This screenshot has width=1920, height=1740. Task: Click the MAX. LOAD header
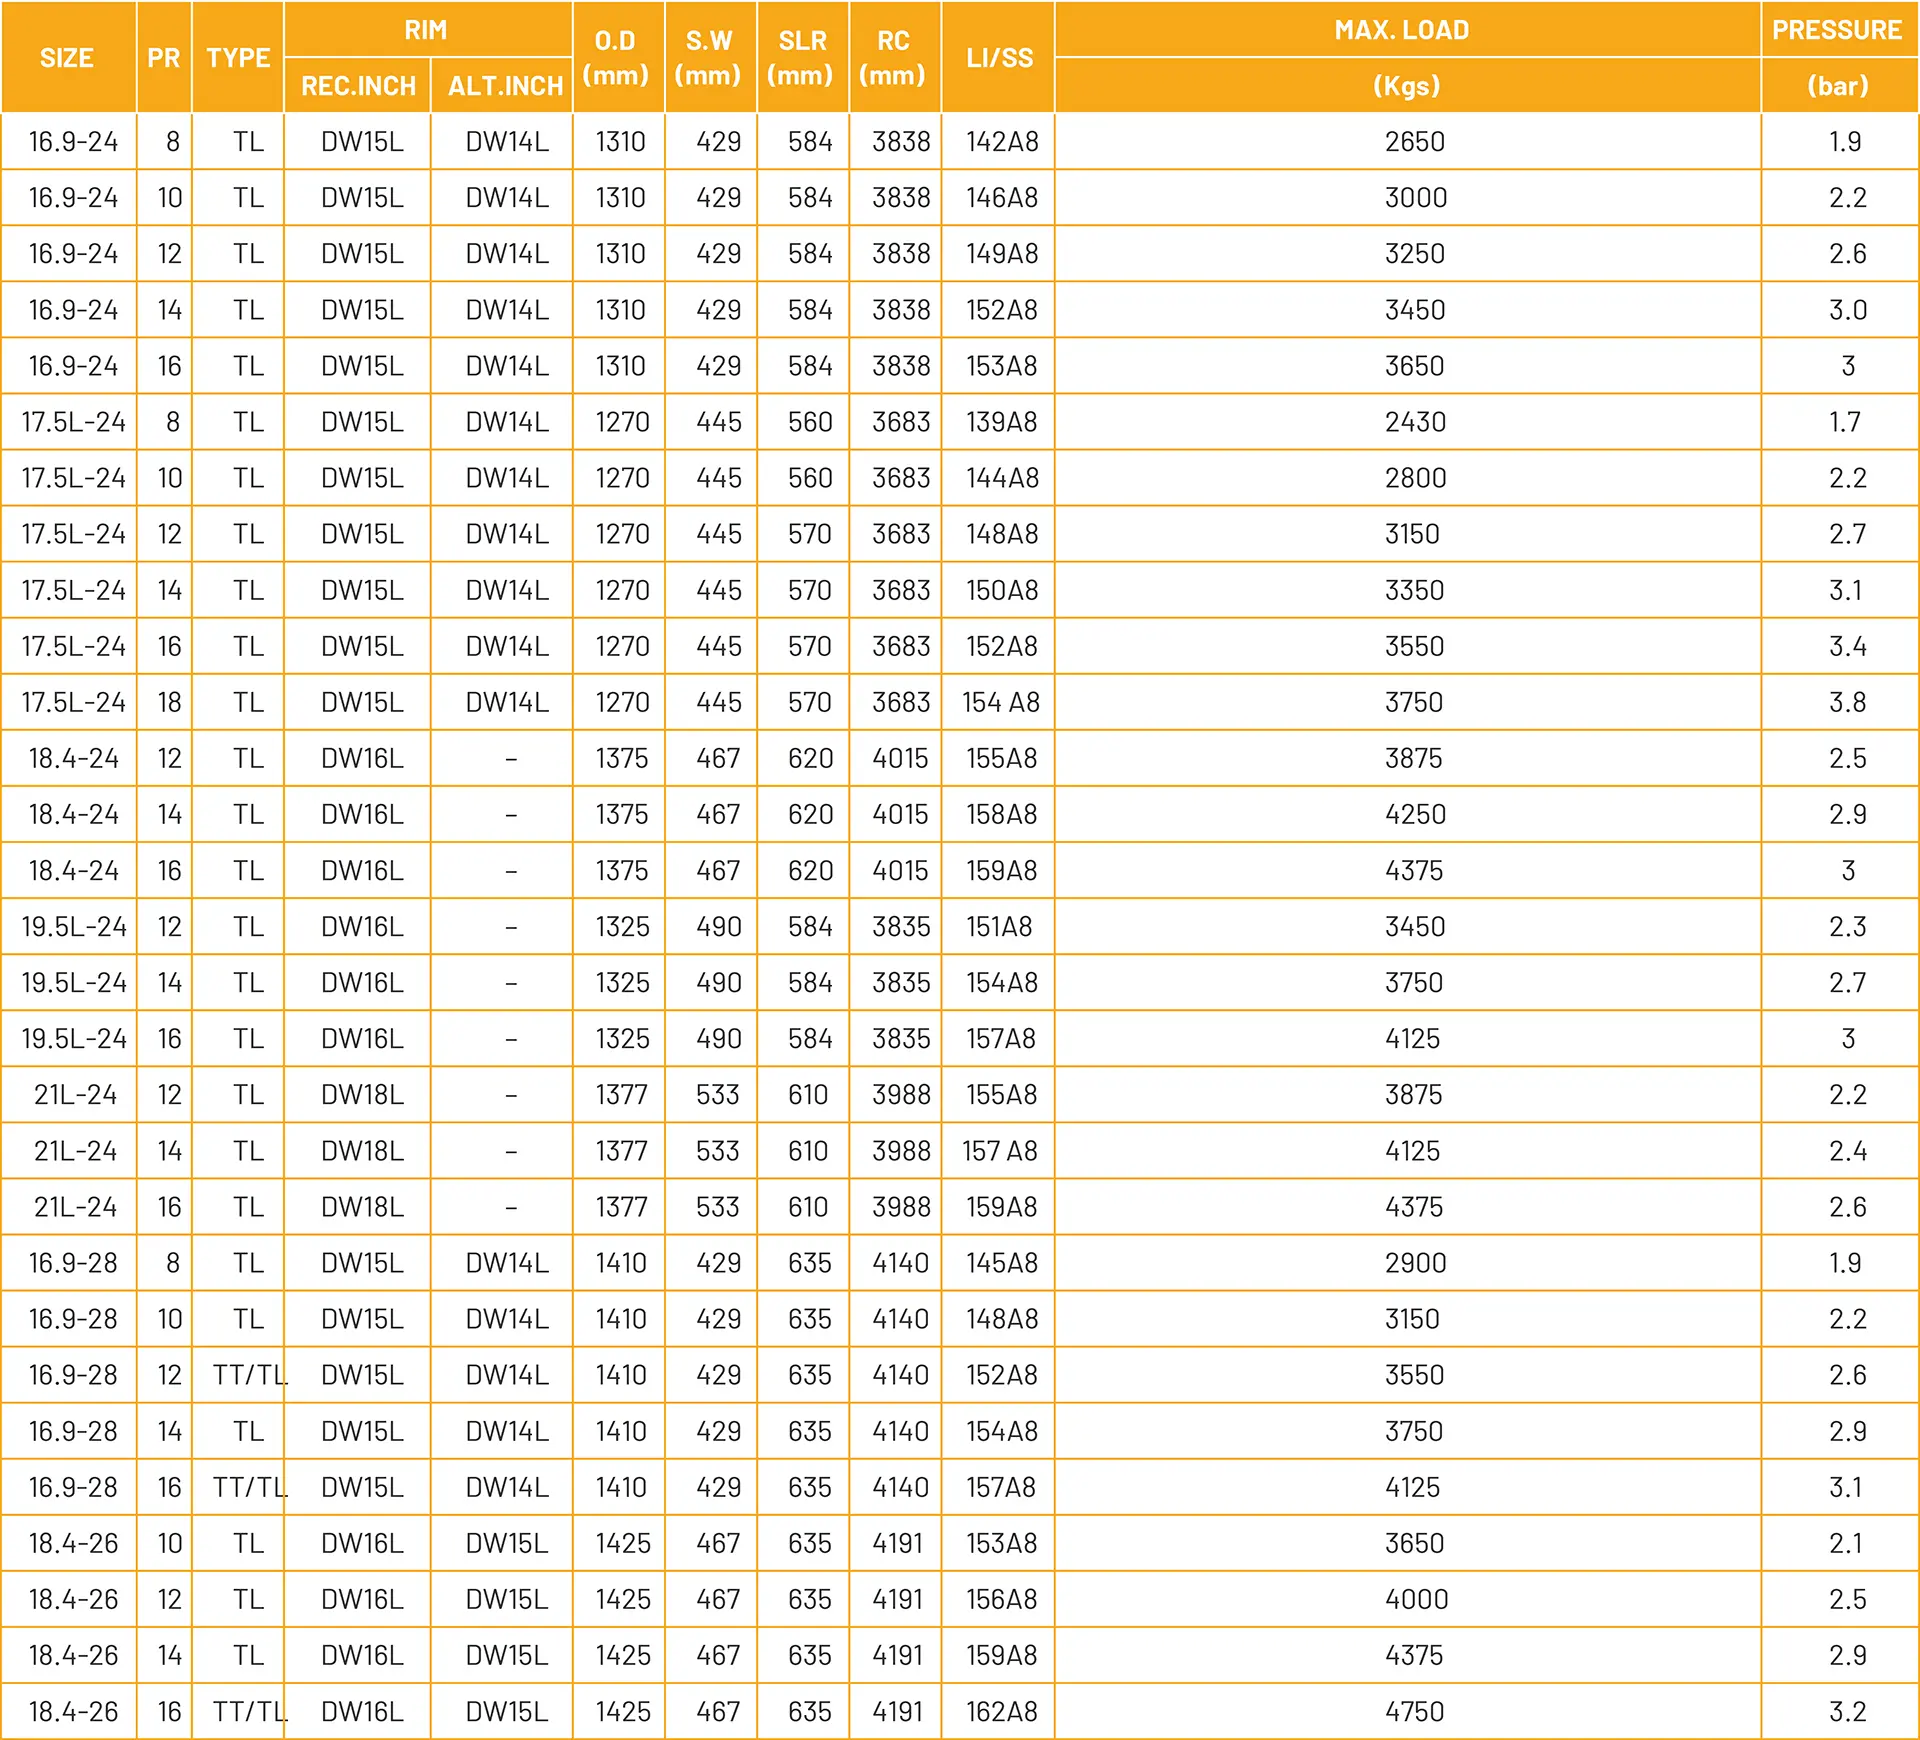1402,30
